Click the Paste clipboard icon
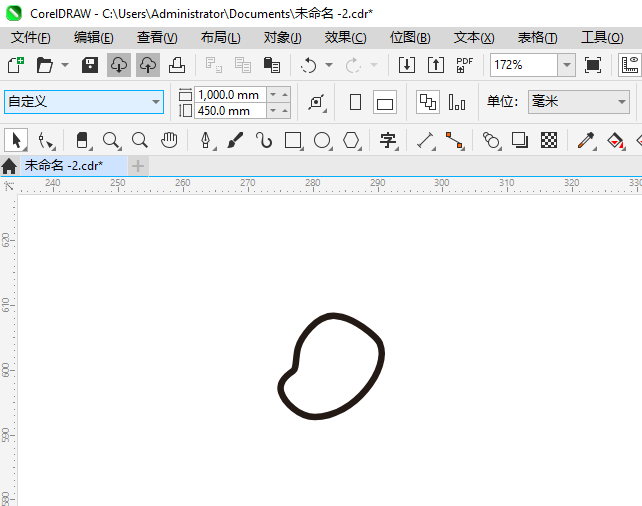642x506 pixels. click(x=271, y=65)
